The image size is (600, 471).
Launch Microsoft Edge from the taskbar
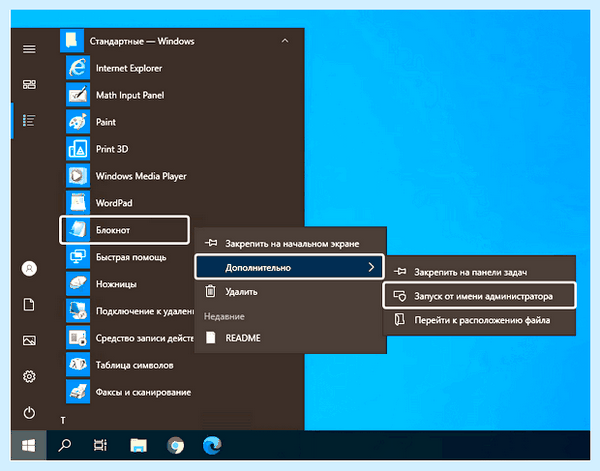pyautogui.click(x=212, y=445)
